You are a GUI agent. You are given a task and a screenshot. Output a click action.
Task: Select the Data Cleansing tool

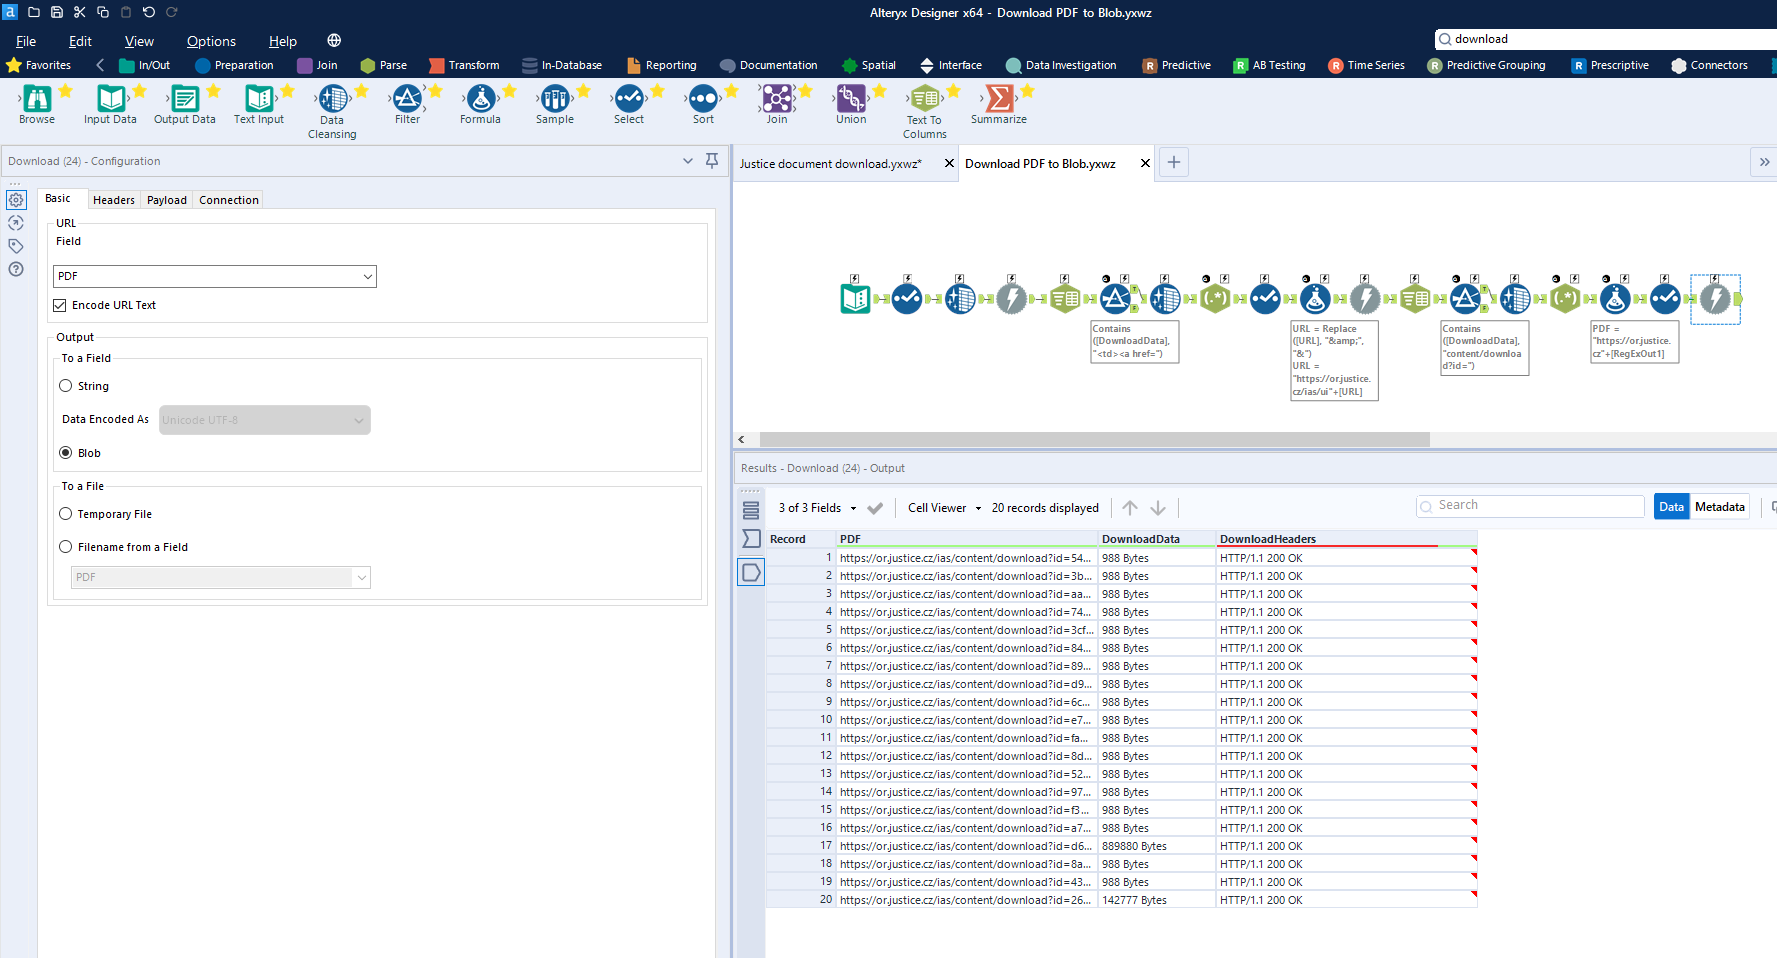point(331,100)
